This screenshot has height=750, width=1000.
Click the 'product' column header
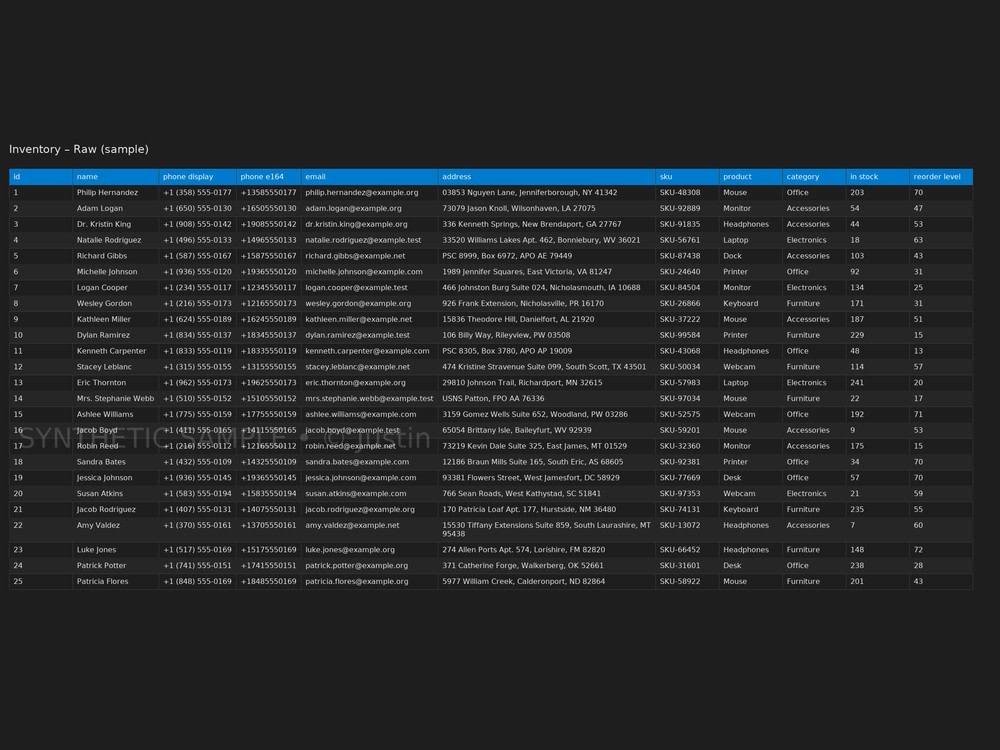click(x=751, y=177)
